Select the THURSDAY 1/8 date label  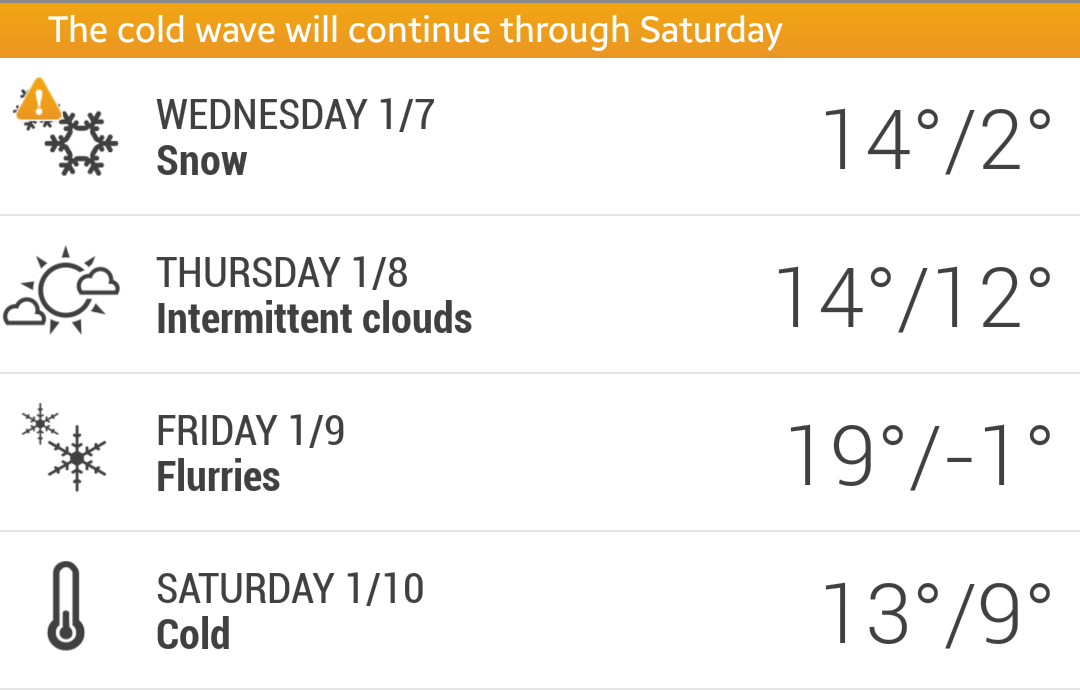coord(282,273)
